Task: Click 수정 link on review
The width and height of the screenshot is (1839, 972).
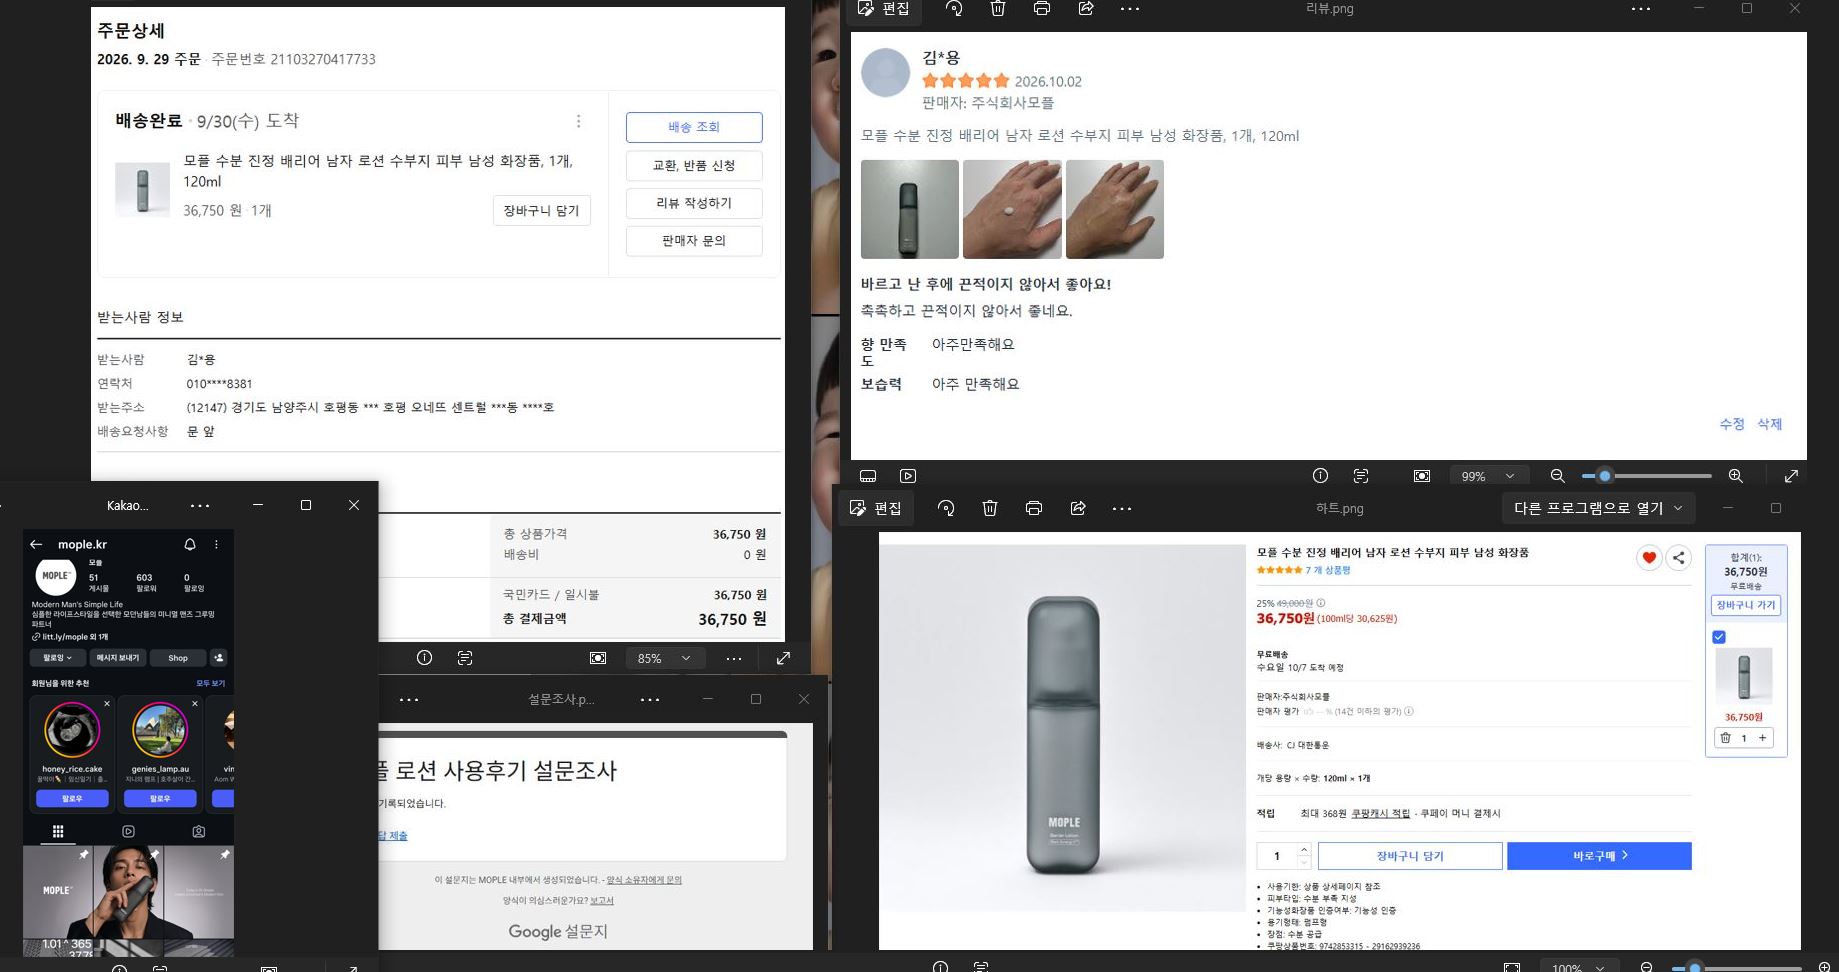Action: 1732,424
